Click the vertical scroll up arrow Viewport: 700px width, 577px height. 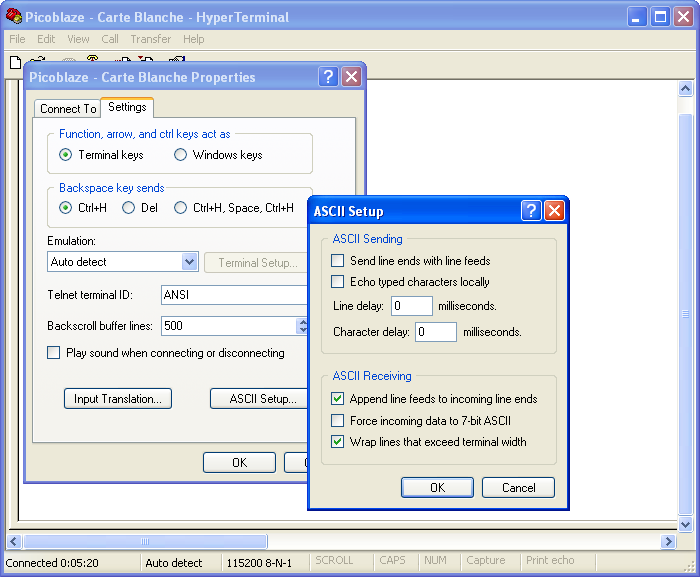[685, 88]
